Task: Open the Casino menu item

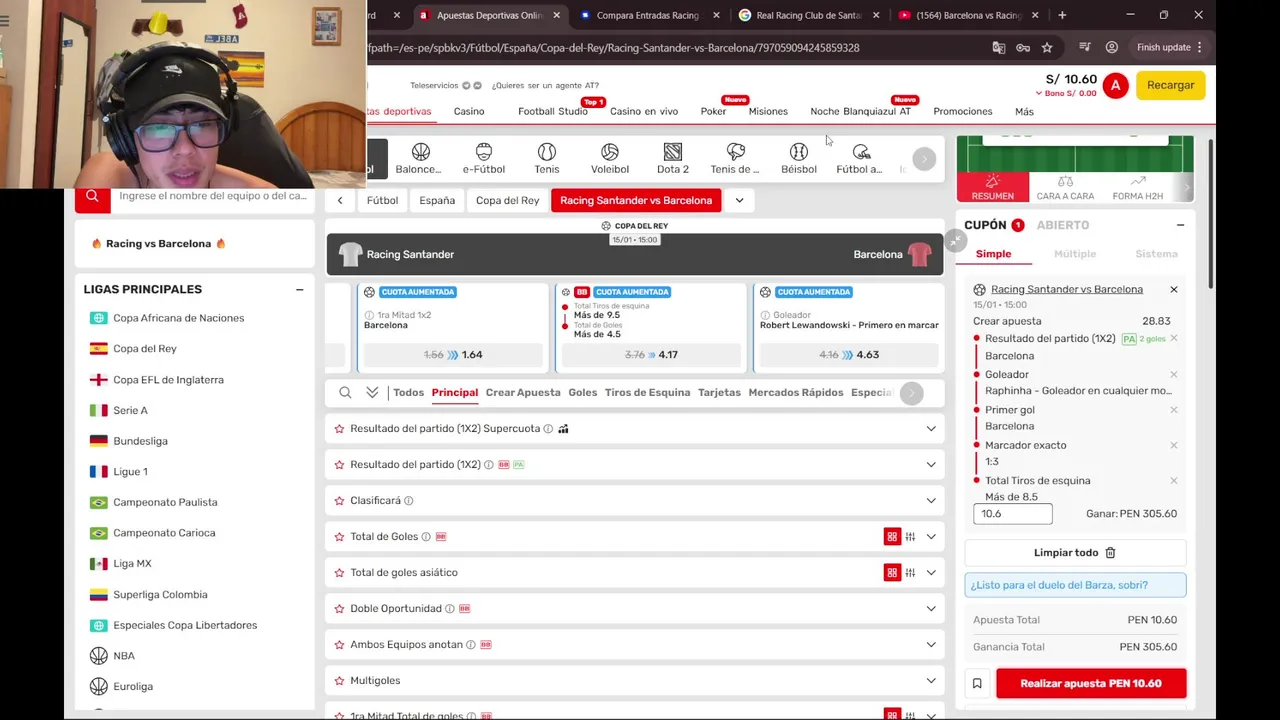Action: click(469, 112)
